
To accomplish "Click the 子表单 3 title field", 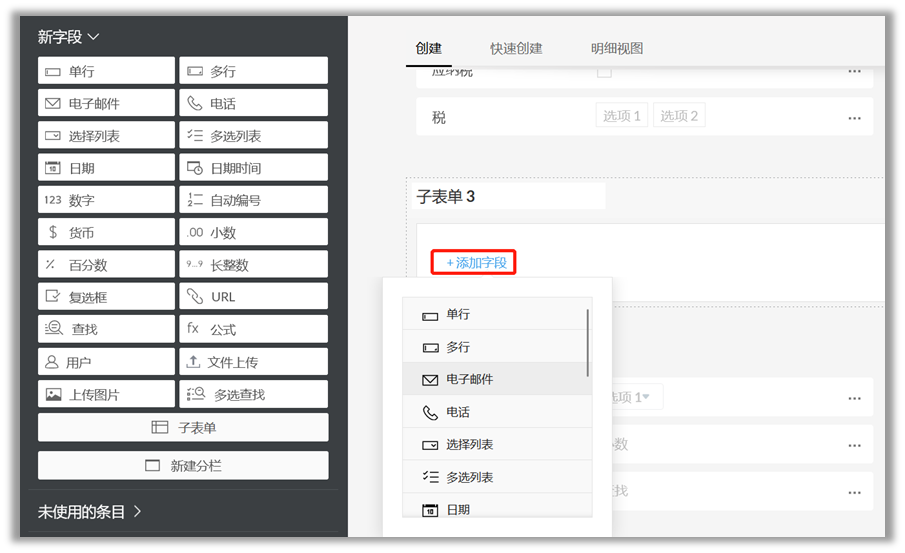I will tap(509, 196).
